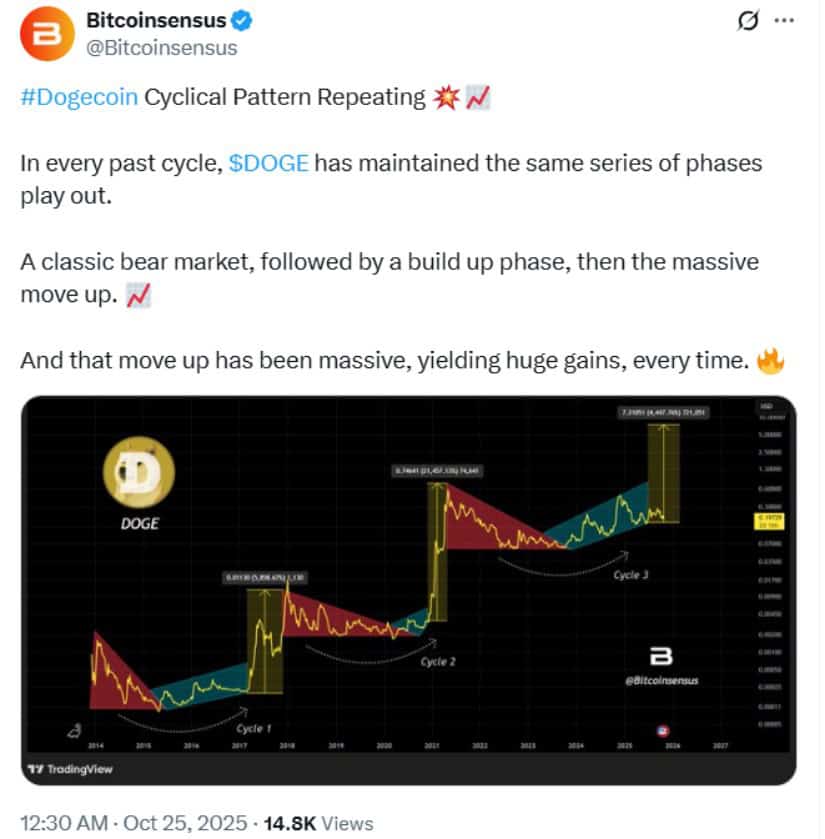
Task: Open the #Dogecoin hashtag
Action: (77, 97)
